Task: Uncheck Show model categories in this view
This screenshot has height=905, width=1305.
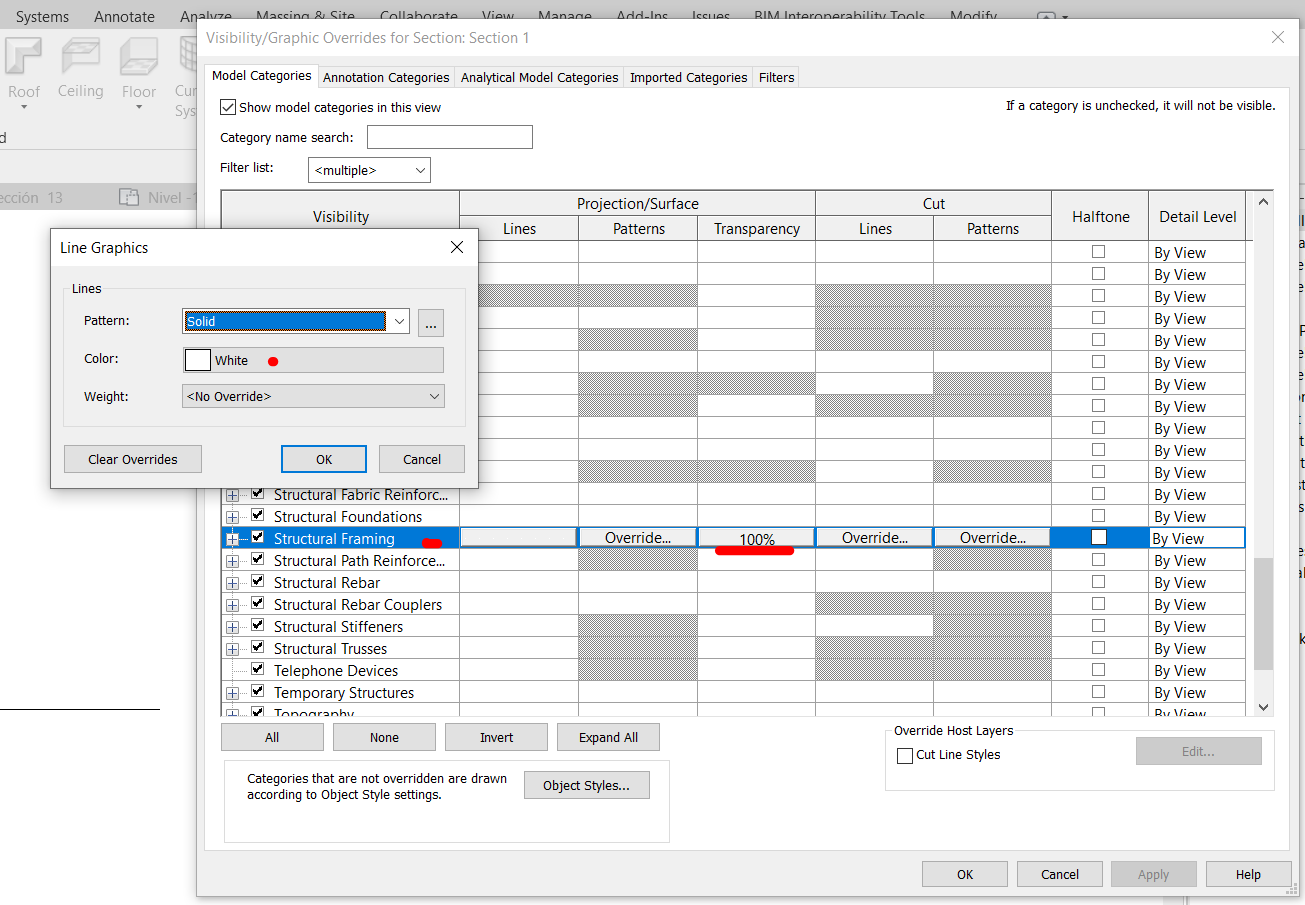Action: (x=229, y=107)
